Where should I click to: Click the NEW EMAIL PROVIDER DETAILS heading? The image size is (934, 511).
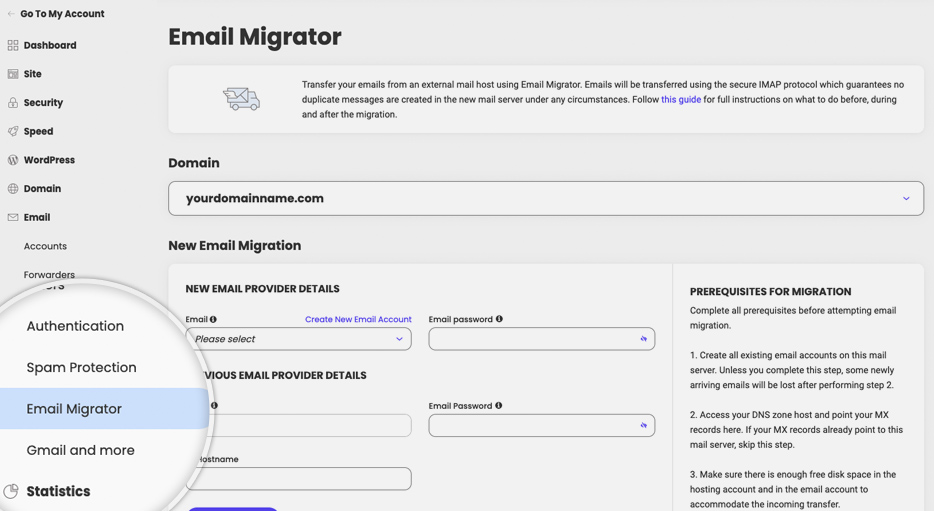[262, 289]
